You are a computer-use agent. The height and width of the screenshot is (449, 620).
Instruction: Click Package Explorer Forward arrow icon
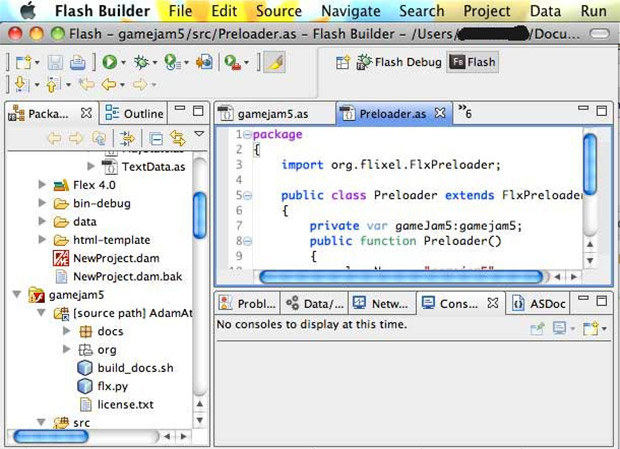[76, 138]
